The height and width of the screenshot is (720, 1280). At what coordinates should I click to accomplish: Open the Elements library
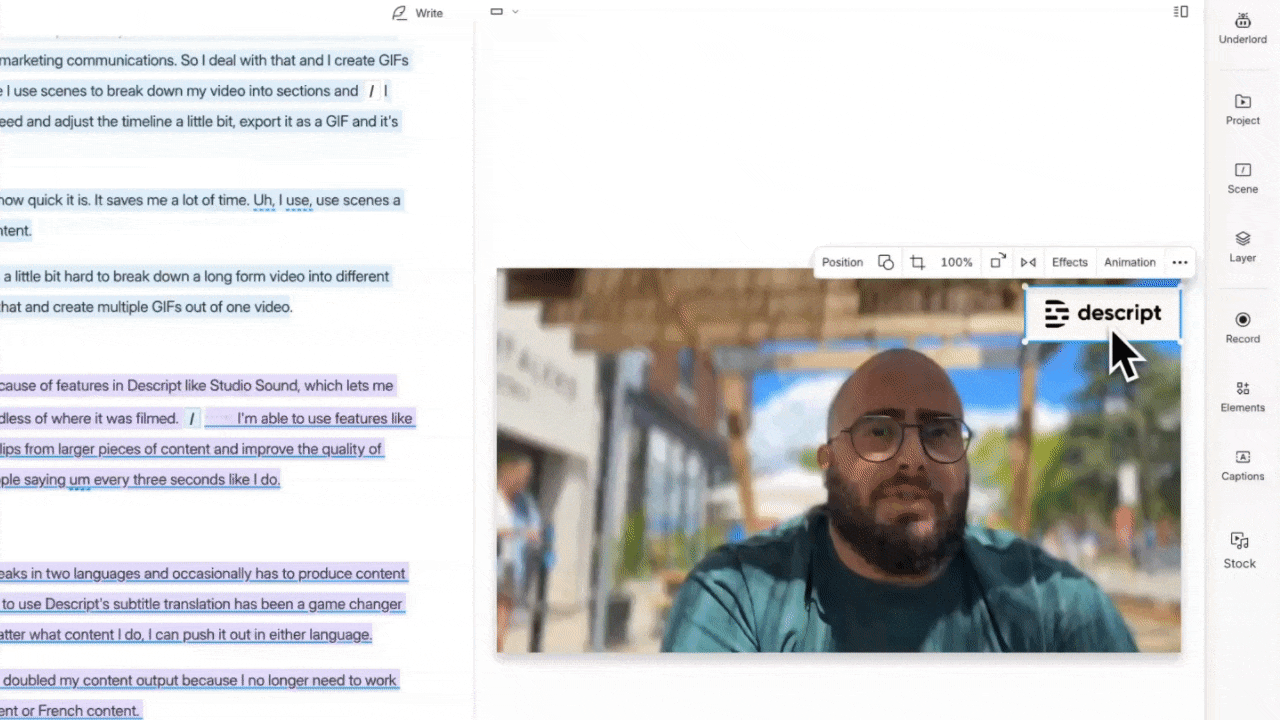coord(1242,395)
